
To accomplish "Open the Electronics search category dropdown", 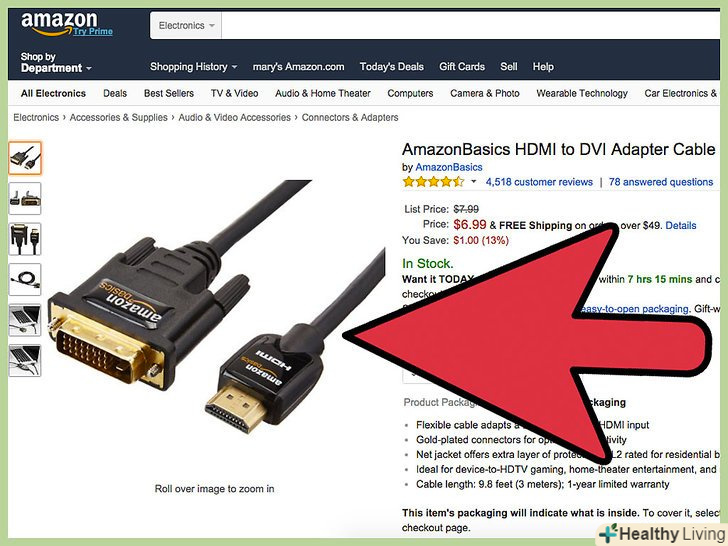I will click(x=186, y=26).
